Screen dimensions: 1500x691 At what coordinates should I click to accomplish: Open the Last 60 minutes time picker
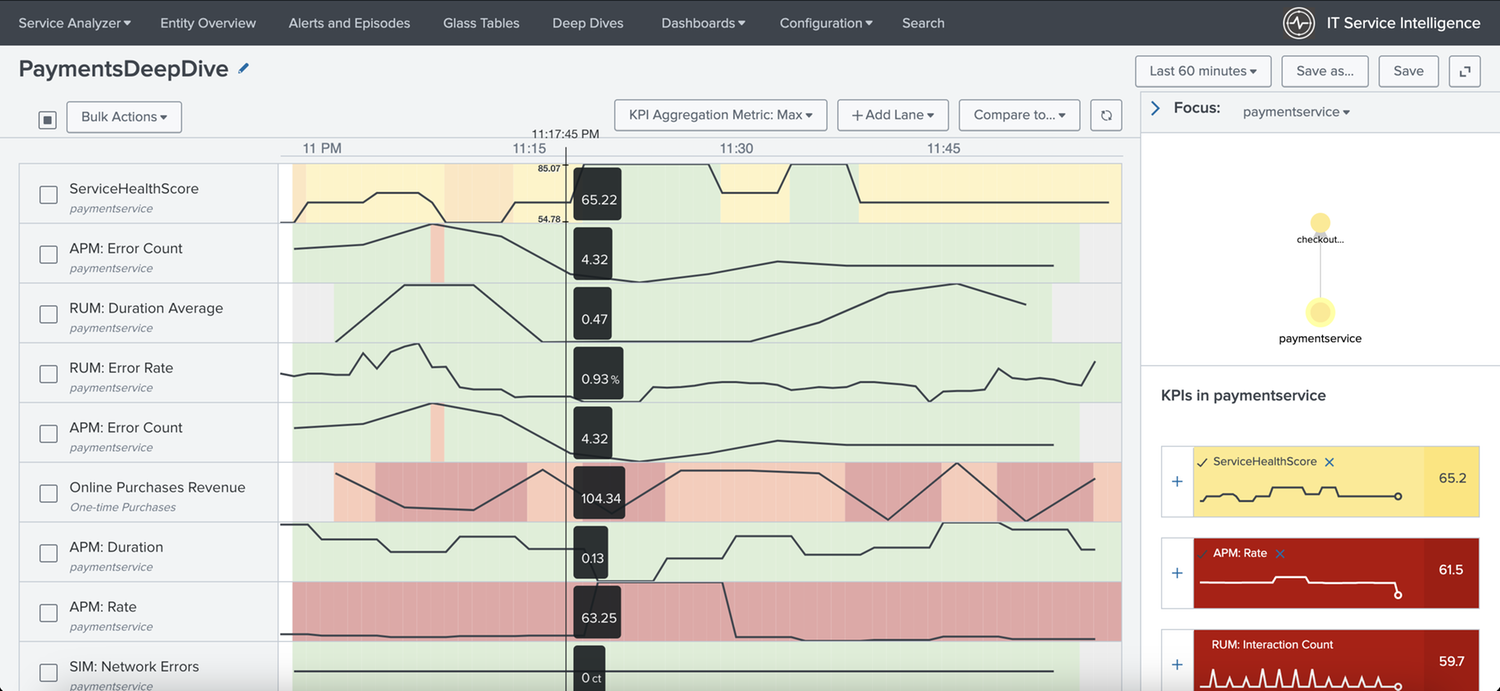[1202, 71]
